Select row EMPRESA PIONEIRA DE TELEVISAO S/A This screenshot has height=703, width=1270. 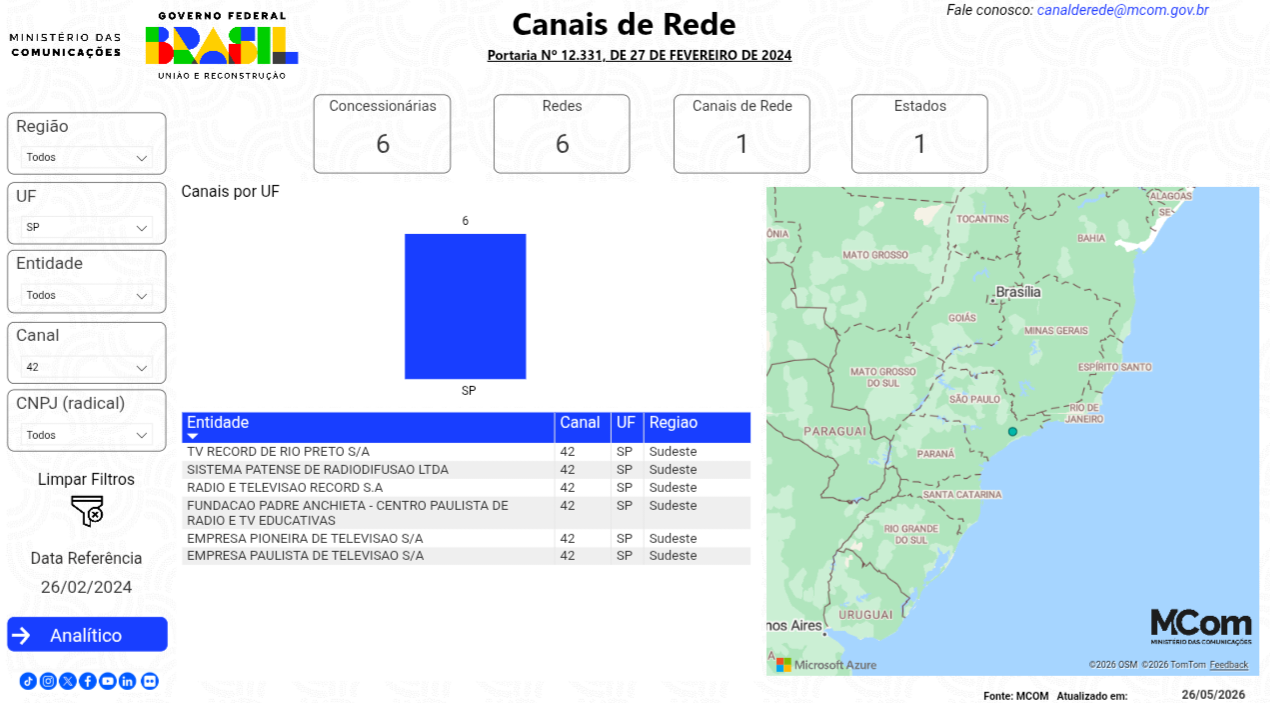pos(466,538)
